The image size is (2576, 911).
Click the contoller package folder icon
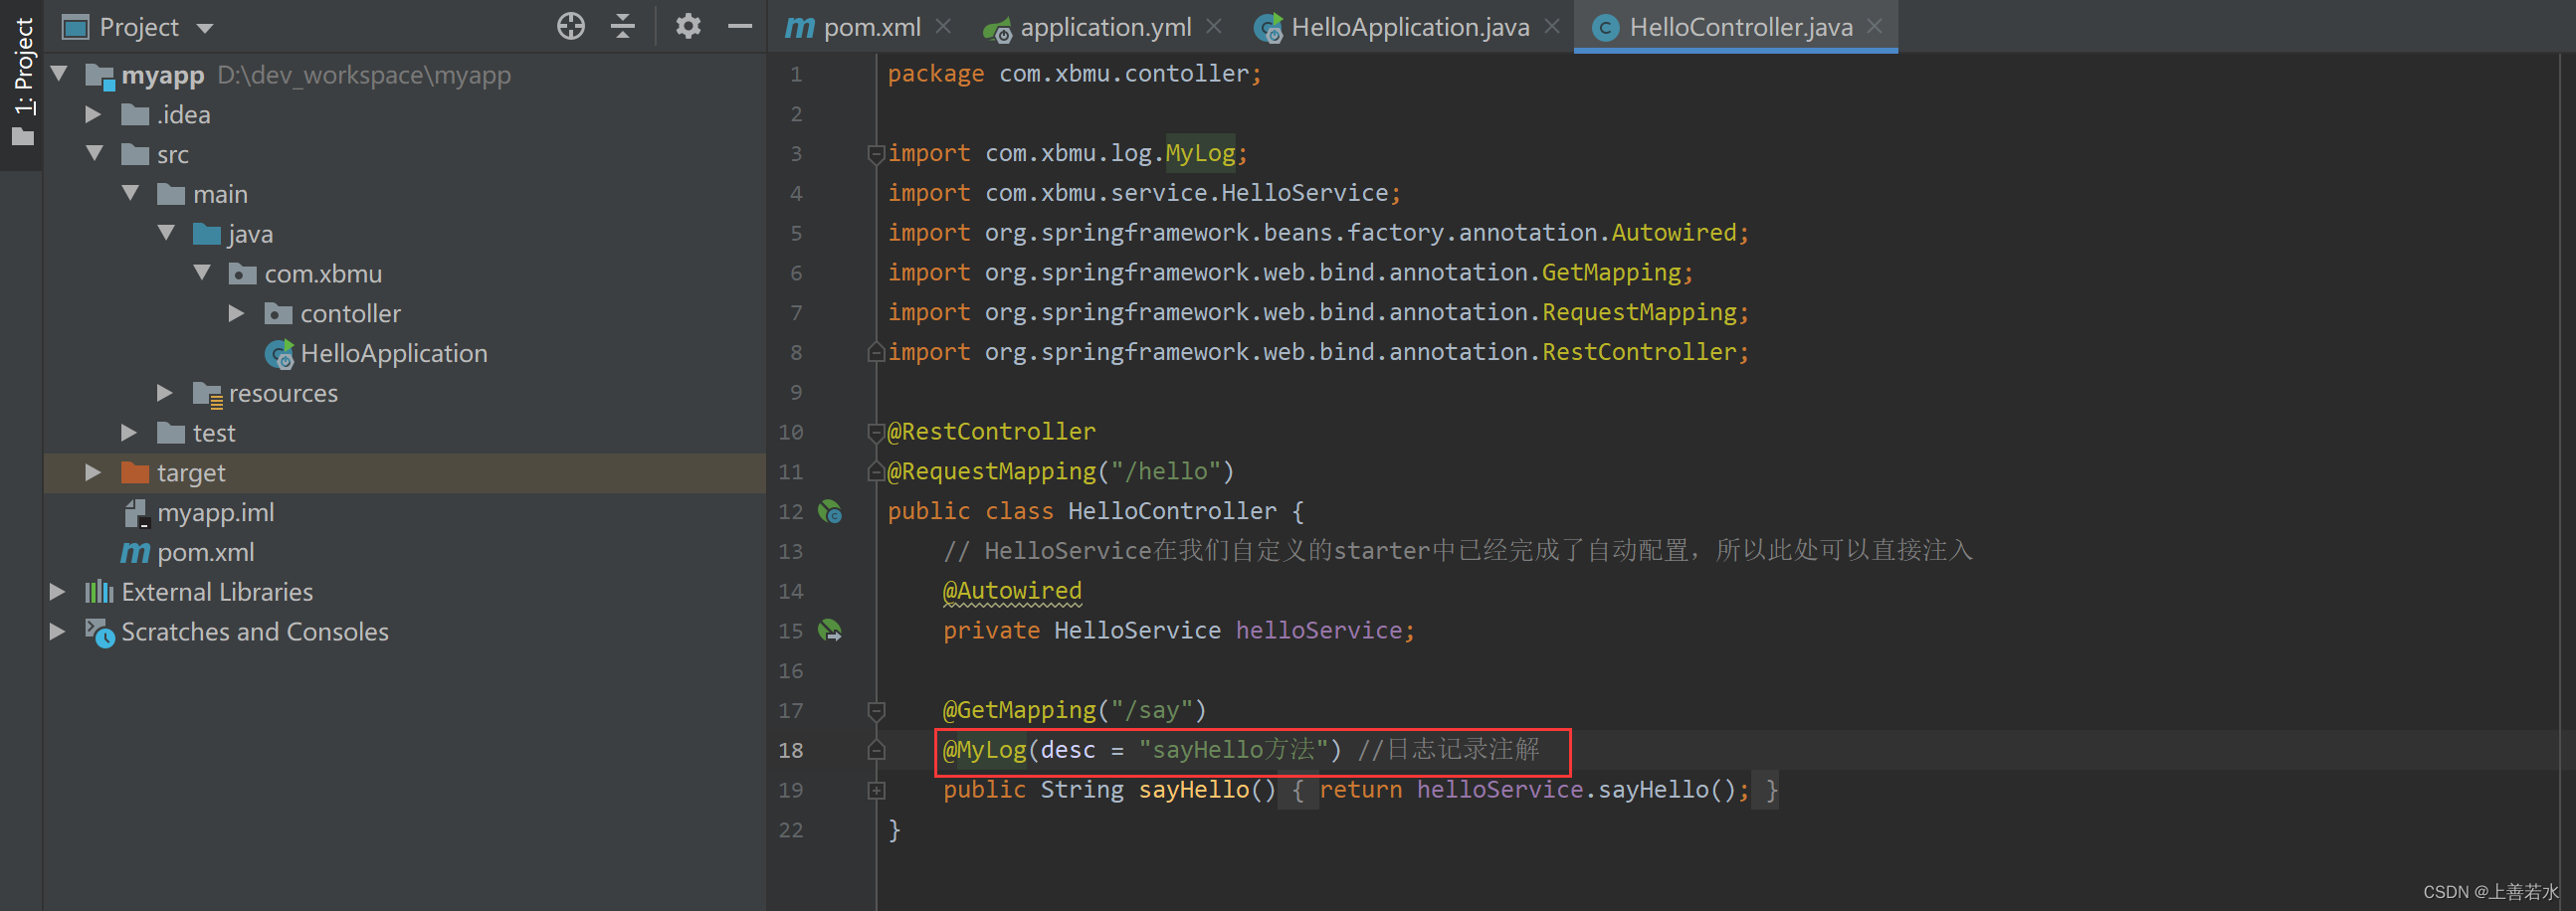point(278,313)
